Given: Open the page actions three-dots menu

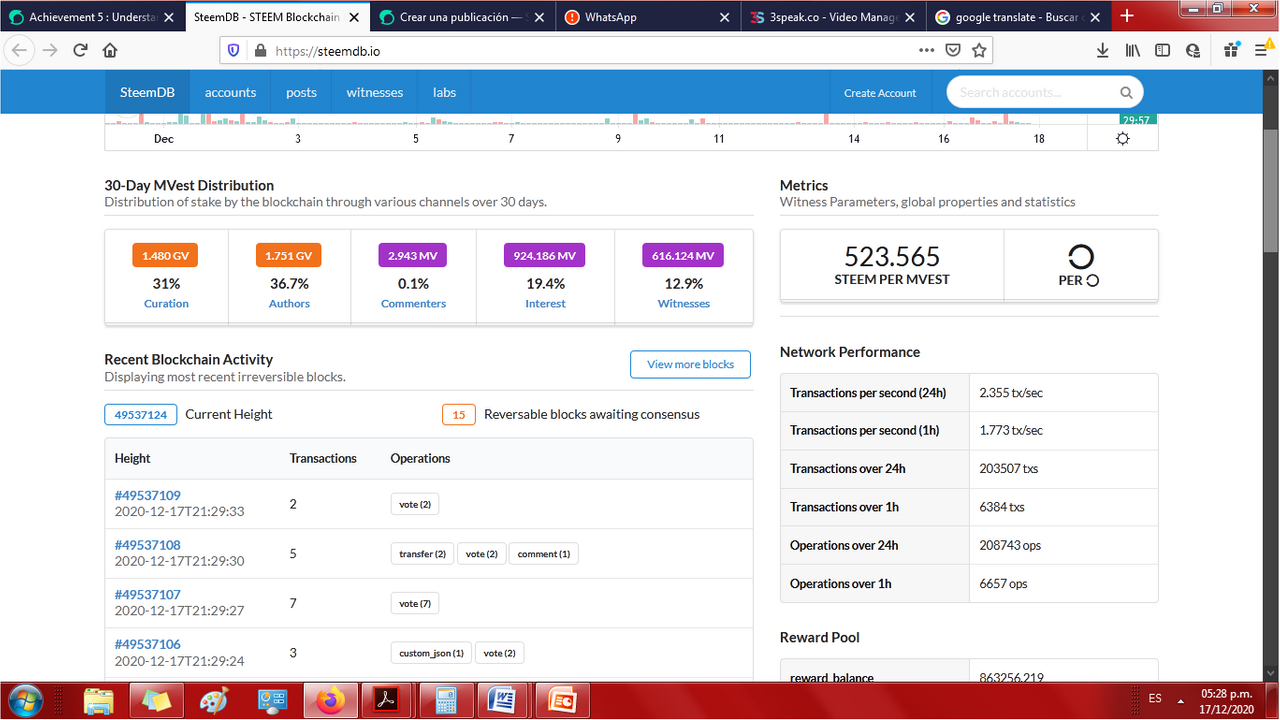Looking at the screenshot, I should tap(927, 50).
